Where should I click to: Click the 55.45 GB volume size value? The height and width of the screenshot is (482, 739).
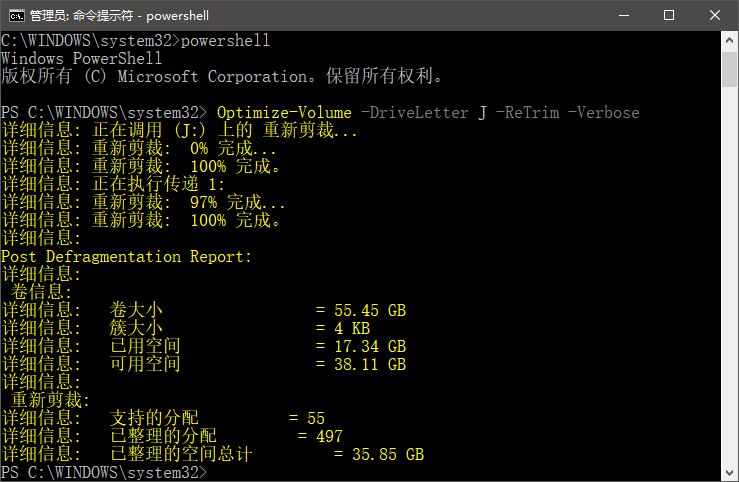click(x=370, y=310)
